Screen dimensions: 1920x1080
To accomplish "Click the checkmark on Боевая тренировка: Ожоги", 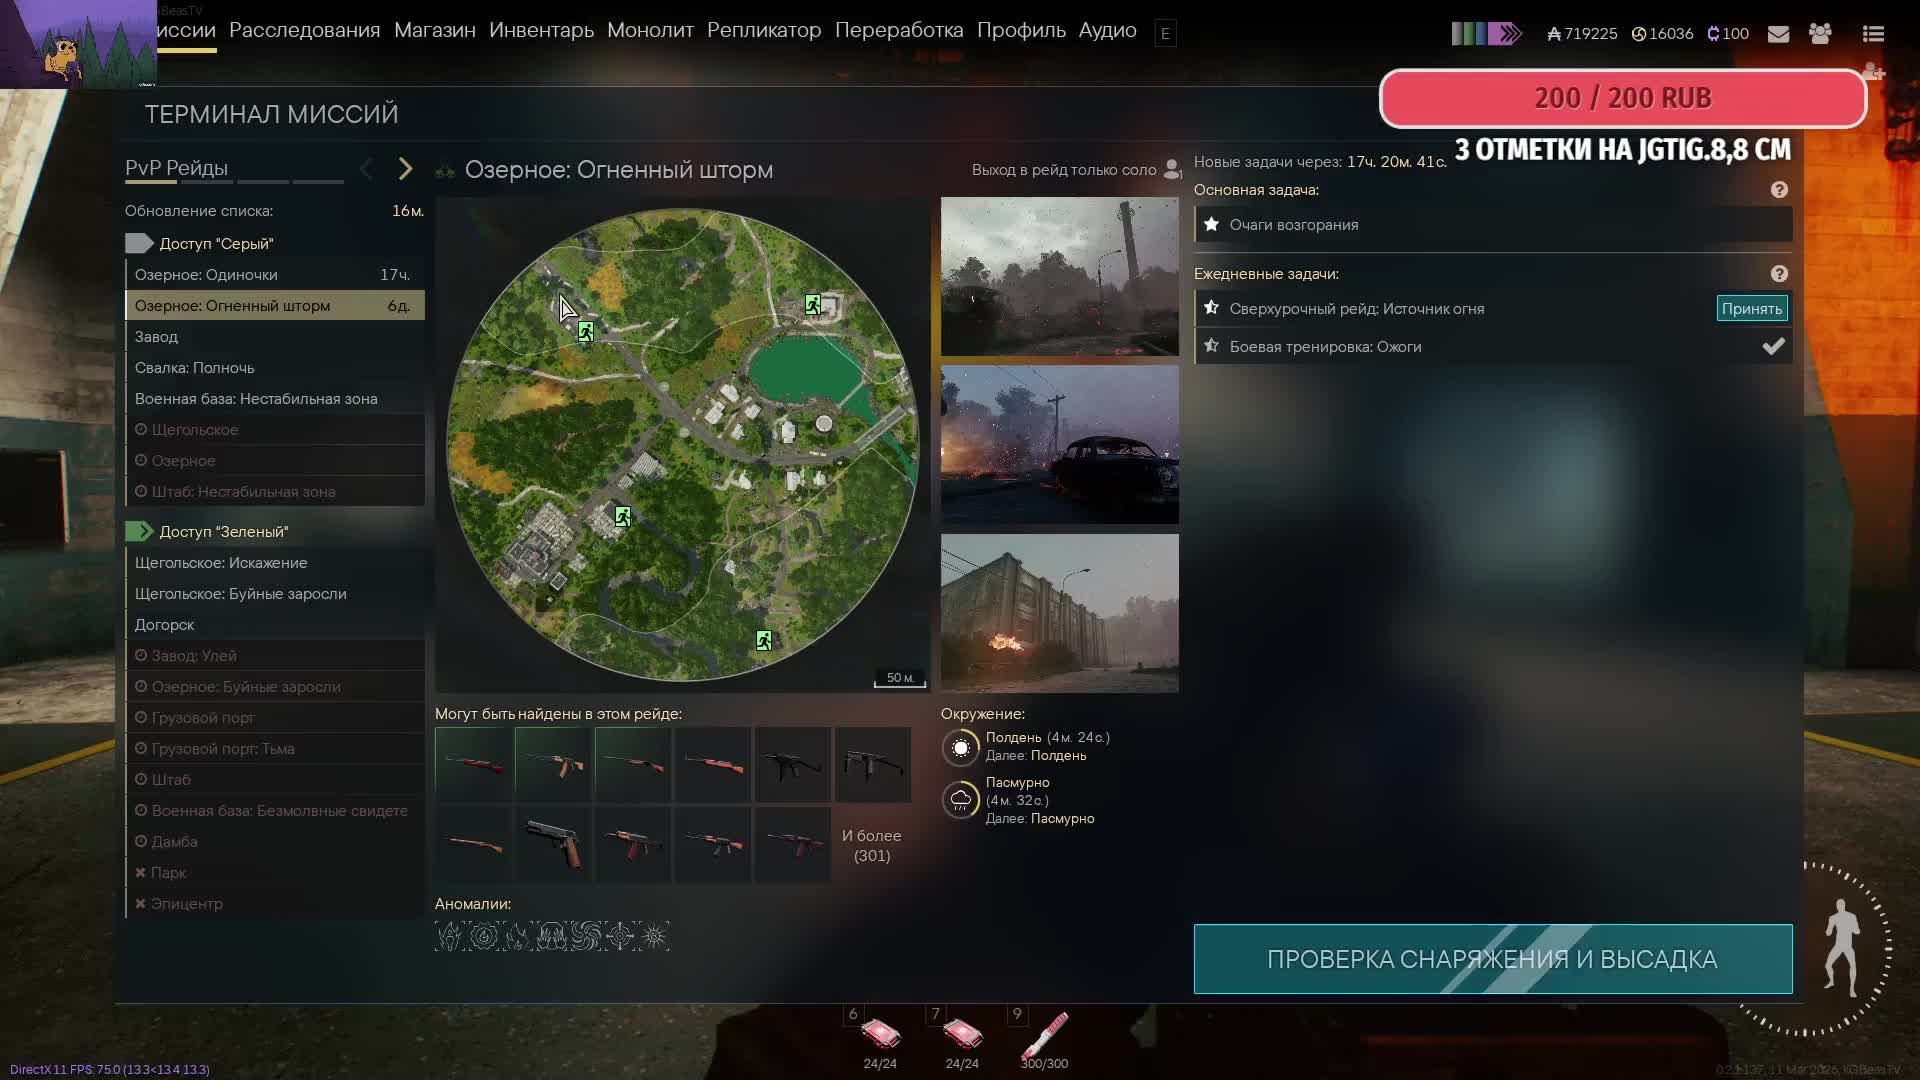I will (1774, 346).
